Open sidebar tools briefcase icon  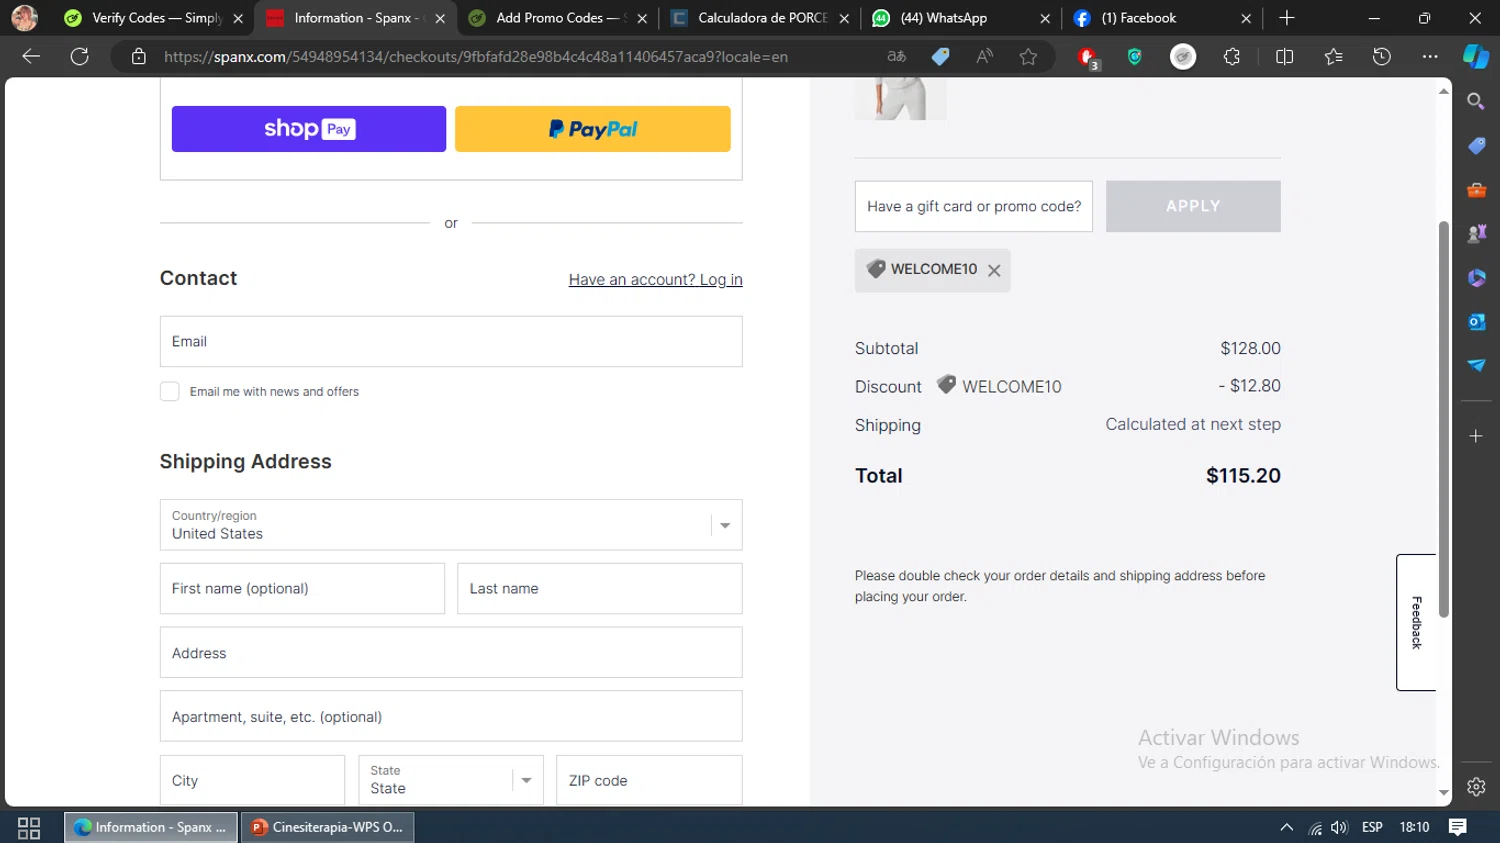(x=1476, y=189)
